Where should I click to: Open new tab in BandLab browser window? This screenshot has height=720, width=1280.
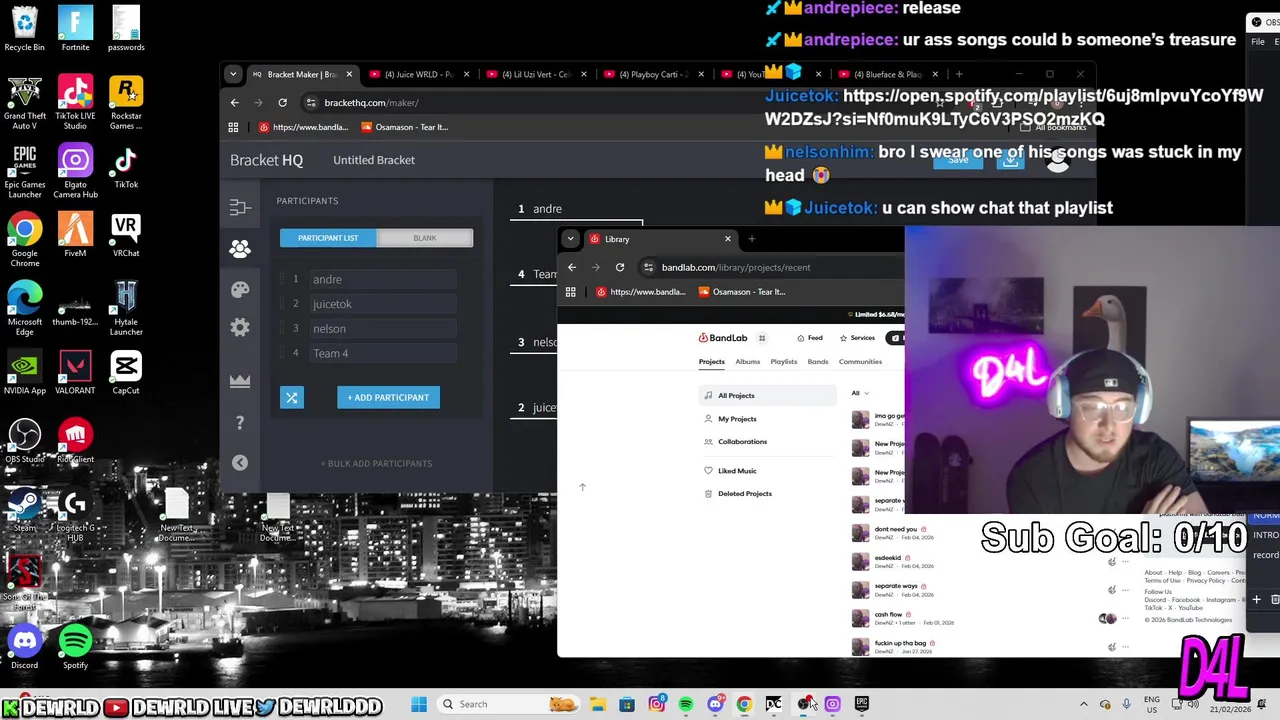click(x=752, y=239)
